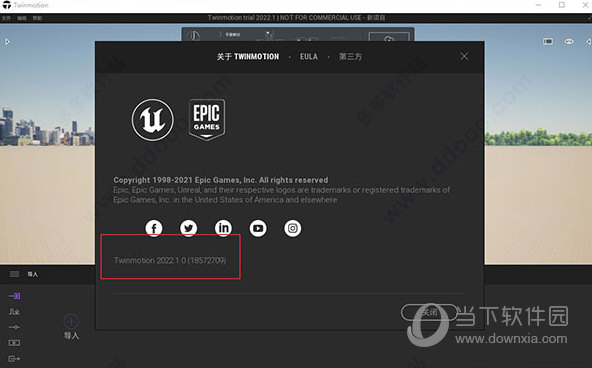Select the Import section icon in sidebar
The image size is (592, 368).
14,296
